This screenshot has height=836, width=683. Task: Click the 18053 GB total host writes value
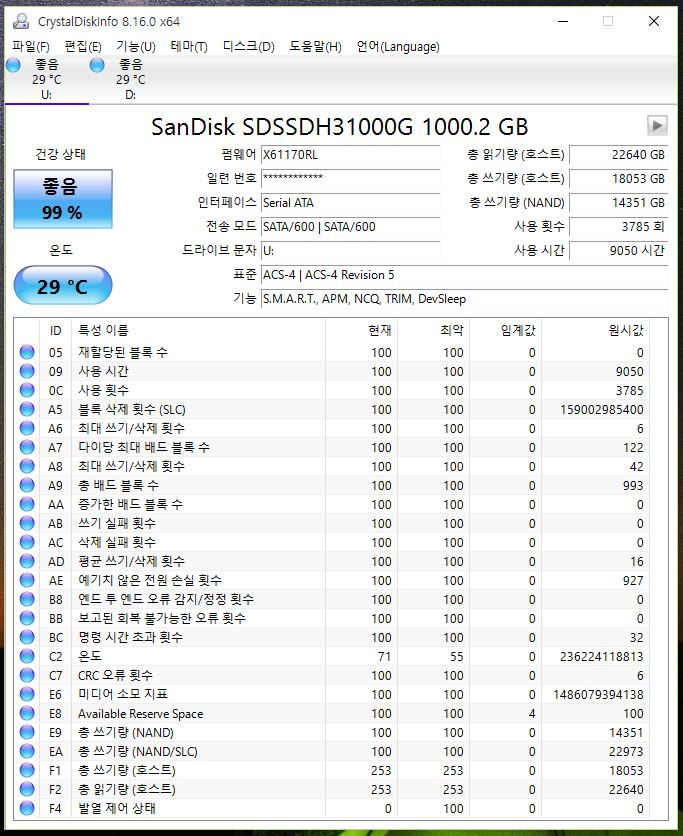[618, 178]
